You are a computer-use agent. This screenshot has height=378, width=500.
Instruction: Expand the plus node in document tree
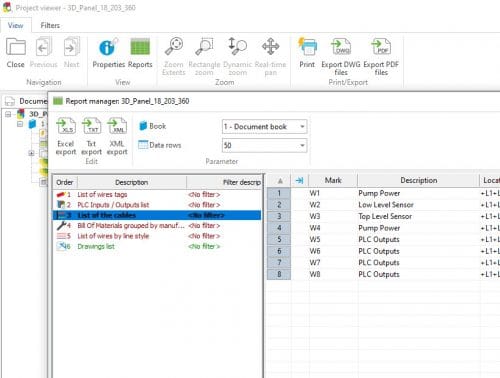[31, 153]
